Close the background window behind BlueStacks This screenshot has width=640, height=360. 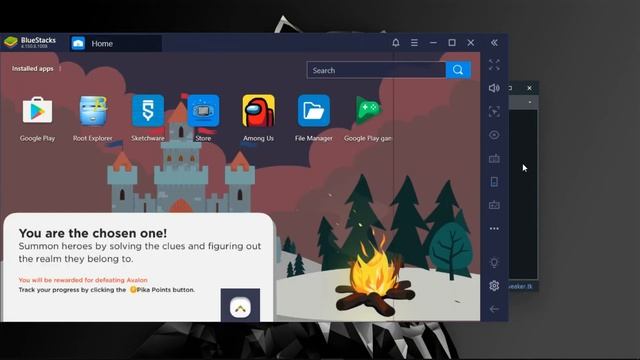[x=529, y=88]
